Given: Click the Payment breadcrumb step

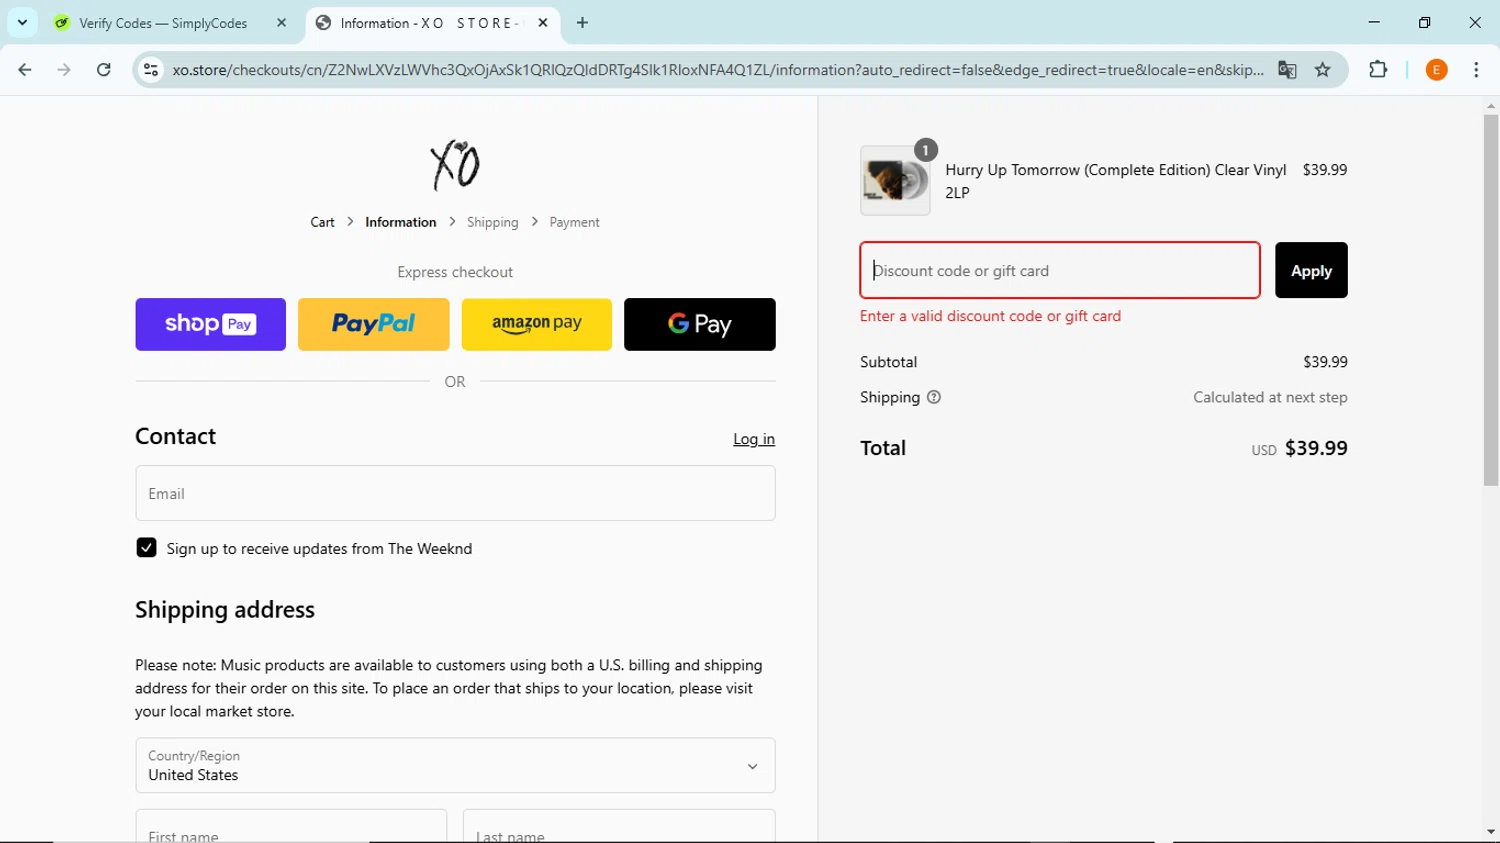Looking at the screenshot, I should 574,222.
